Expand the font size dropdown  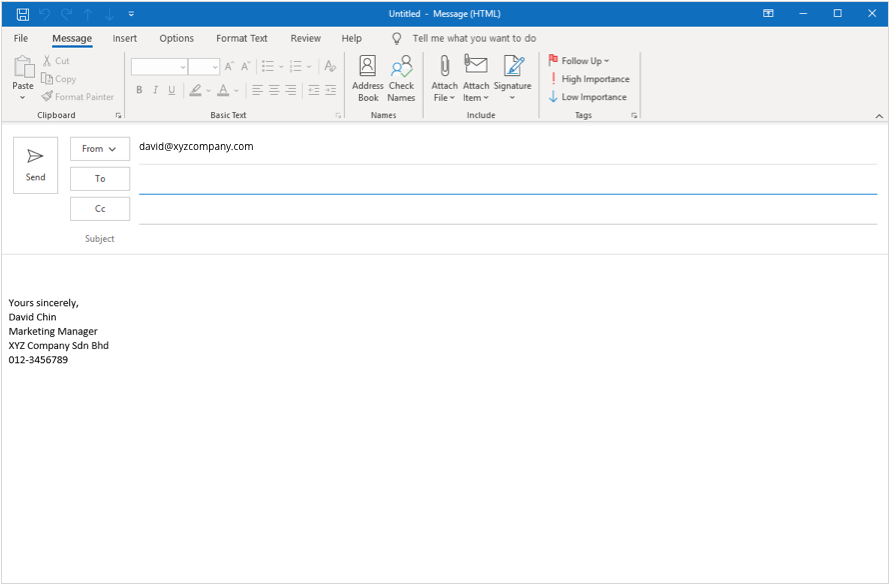click(x=214, y=67)
